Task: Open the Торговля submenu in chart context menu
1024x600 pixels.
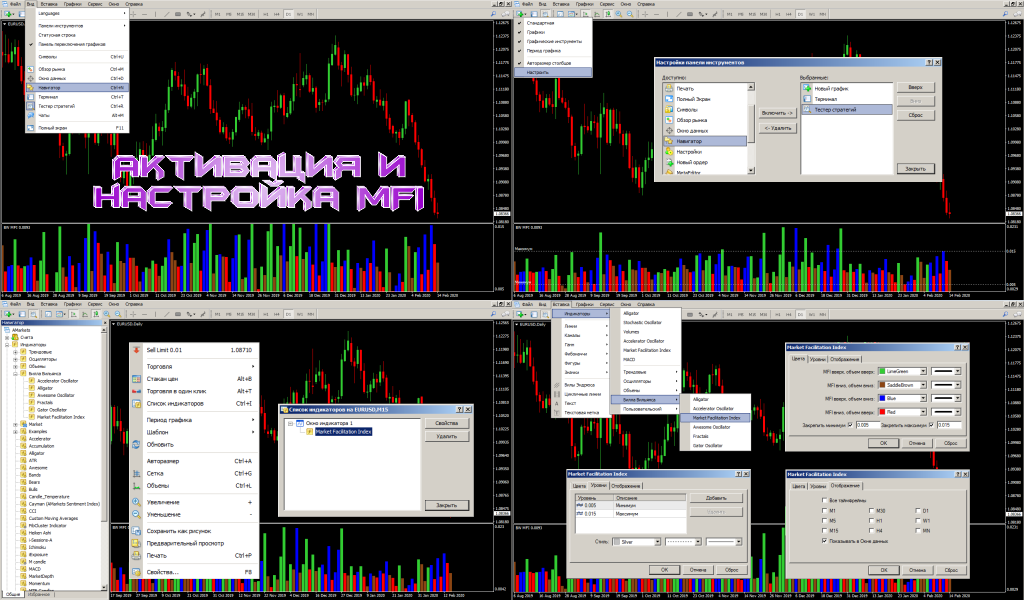Action: pyautogui.click(x=194, y=366)
